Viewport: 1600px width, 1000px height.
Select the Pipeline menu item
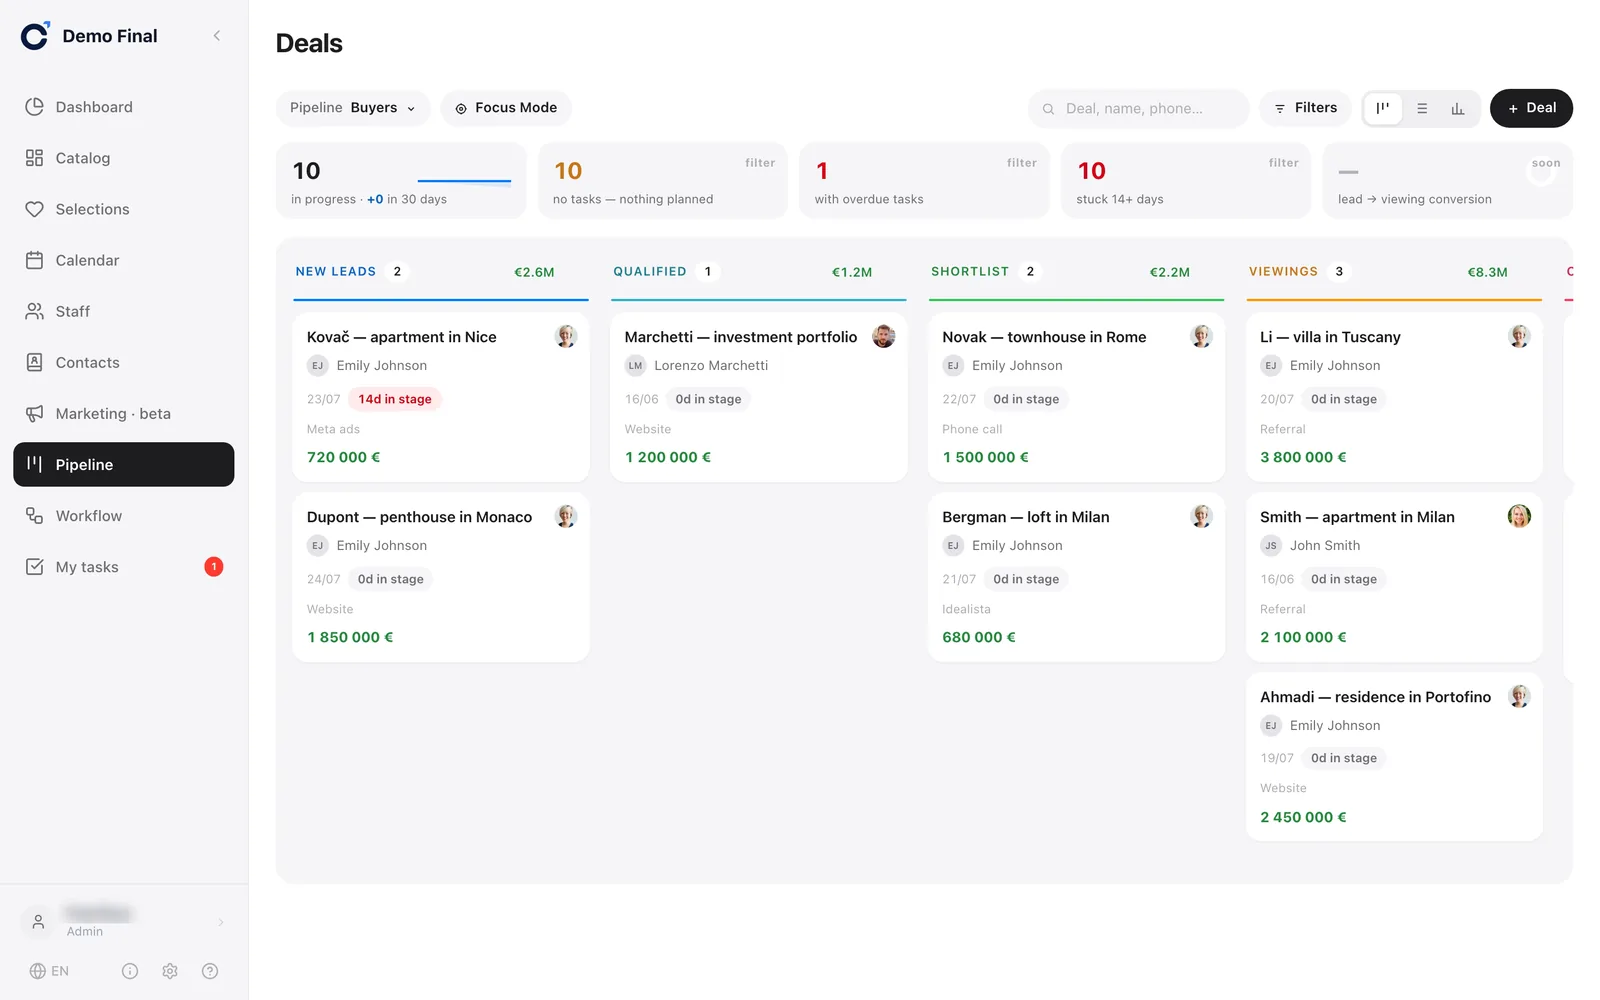(x=123, y=464)
